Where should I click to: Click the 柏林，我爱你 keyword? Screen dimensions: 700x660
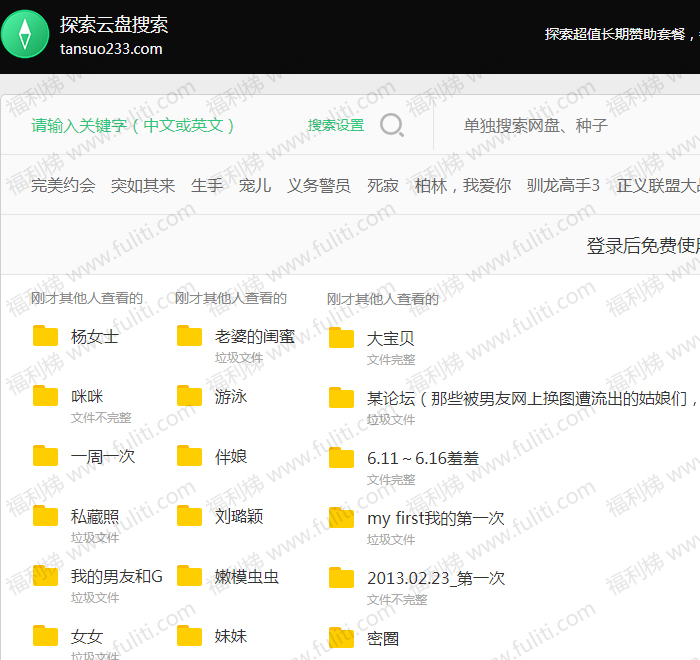coord(463,185)
